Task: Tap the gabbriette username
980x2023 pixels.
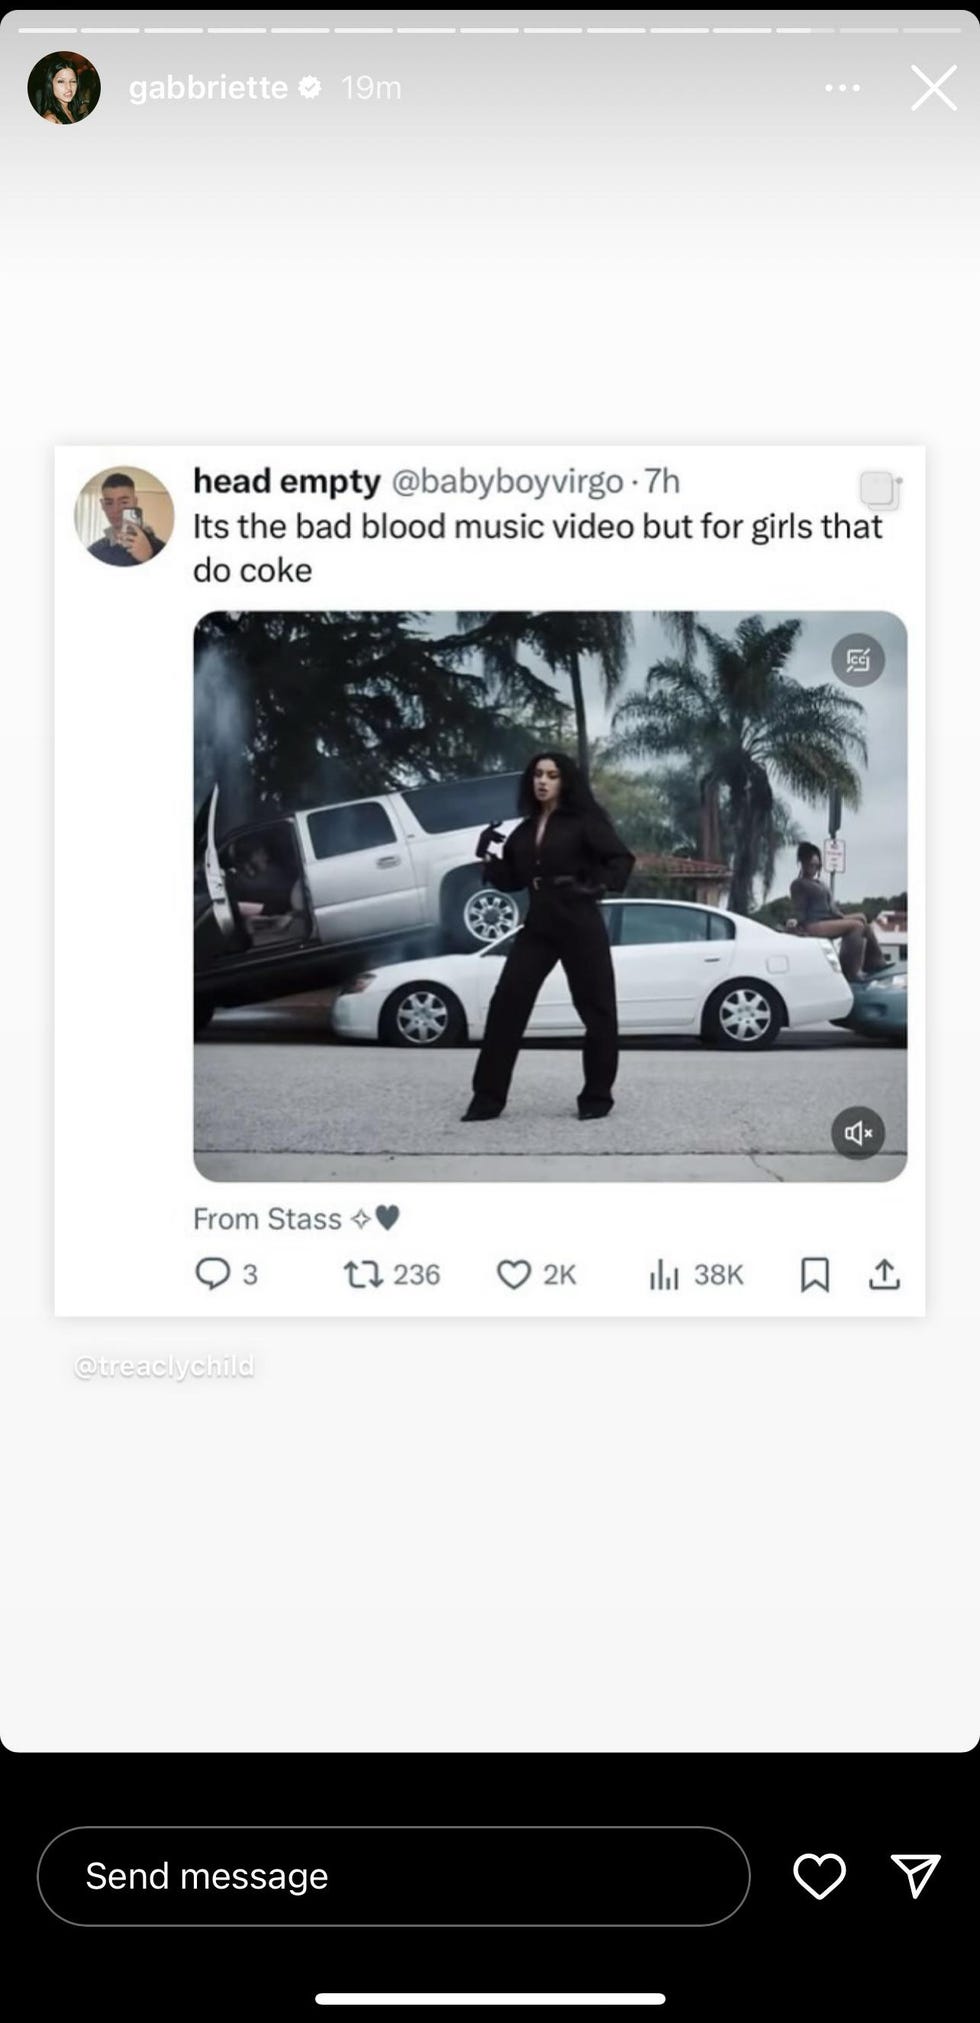Action: click(x=208, y=88)
